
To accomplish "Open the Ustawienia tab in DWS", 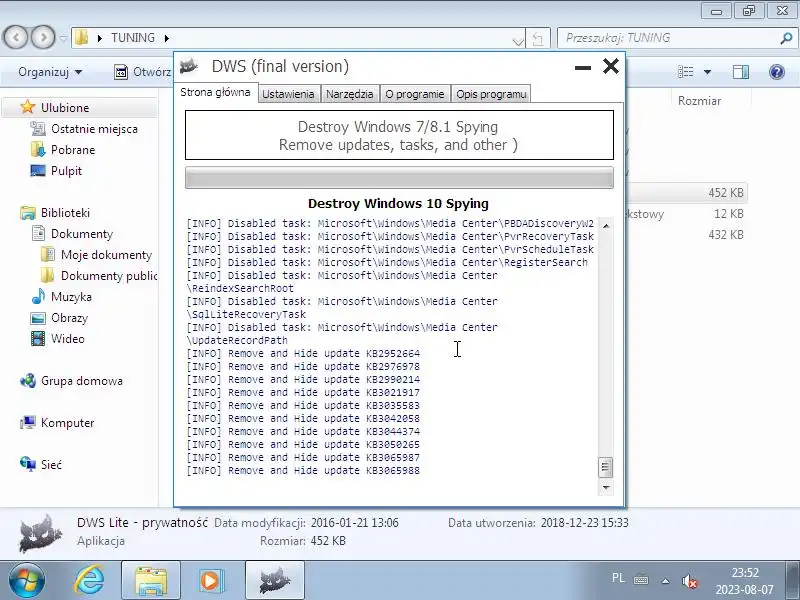I will [289, 94].
